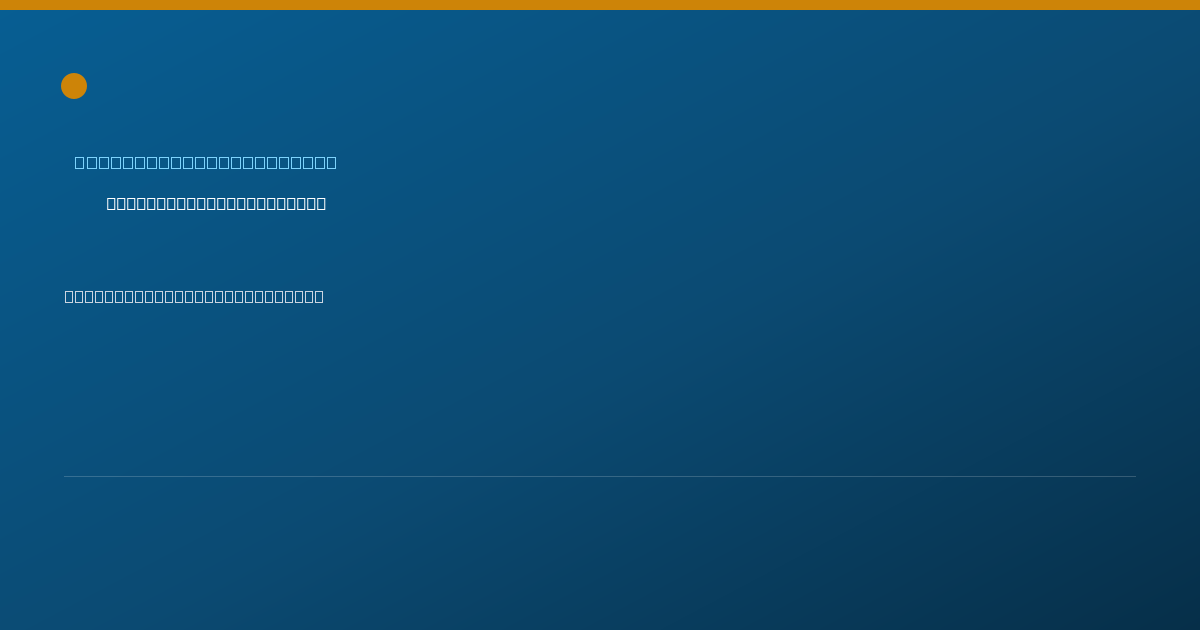The image size is (1200, 630).
Task: Click the last character of the lower paragraph line
Action: pyautogui.click(x=319, y=296)
